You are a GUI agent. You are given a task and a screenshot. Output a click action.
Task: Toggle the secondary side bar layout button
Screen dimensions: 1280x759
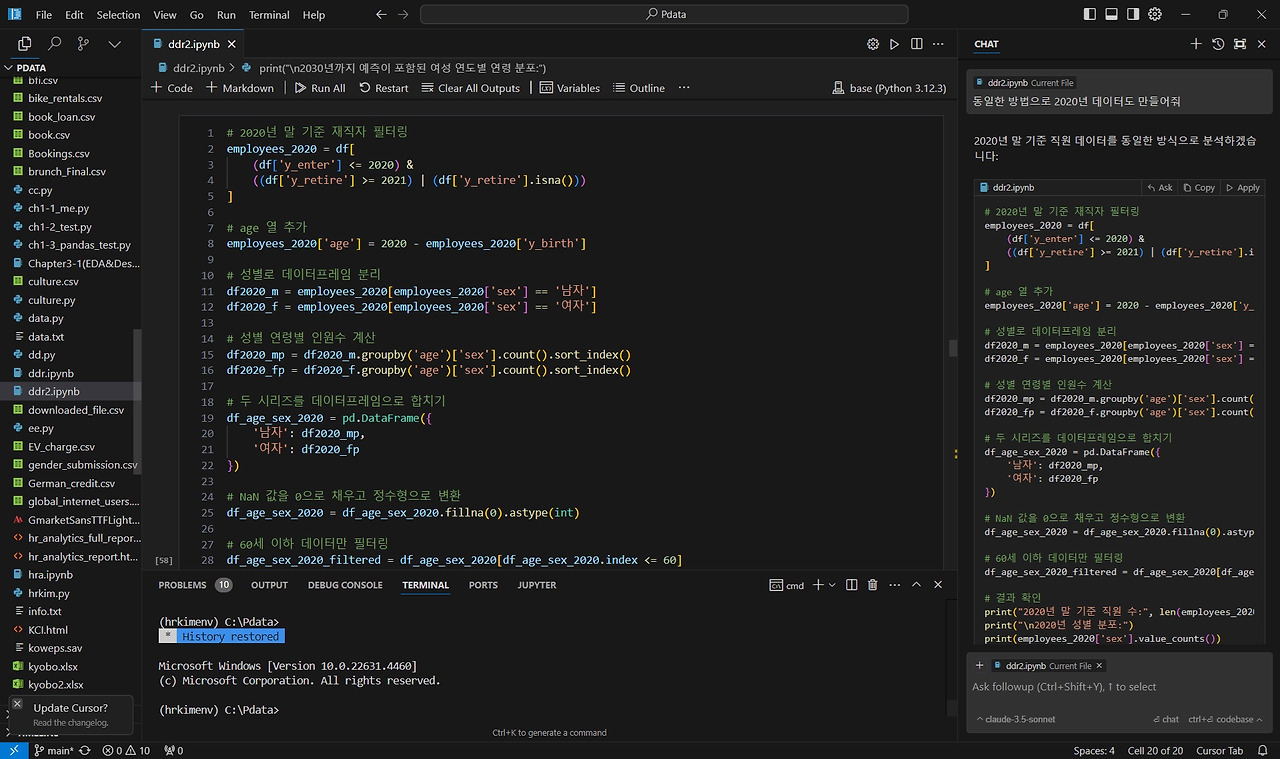(x=1133, y=15)
